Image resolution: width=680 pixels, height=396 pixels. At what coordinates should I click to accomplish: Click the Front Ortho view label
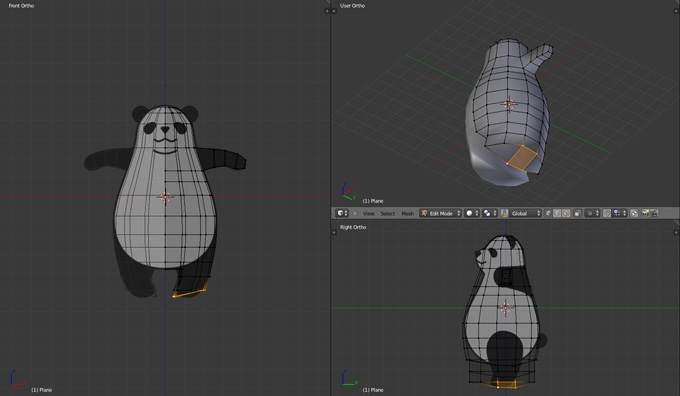click(x=21, y=6)
